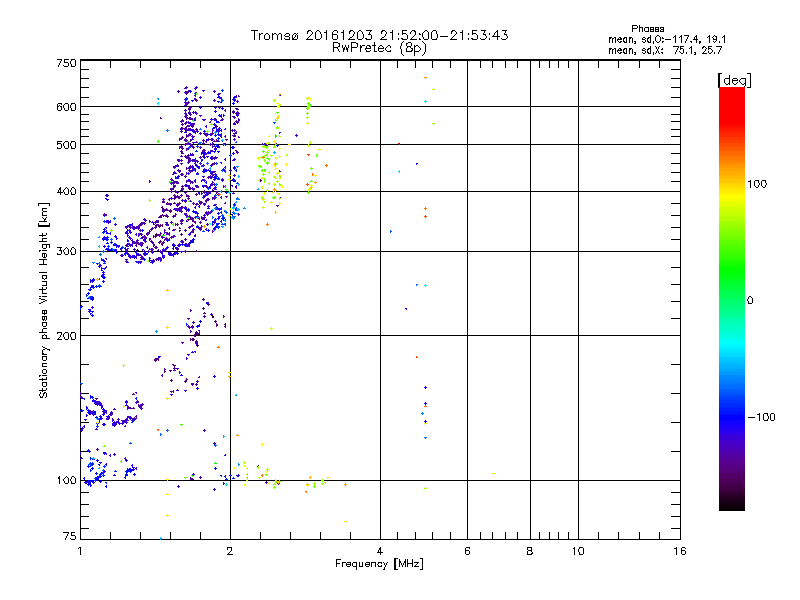
Task: Click the 'Frequency [MHz]' axis title
Action: [379, 564]
